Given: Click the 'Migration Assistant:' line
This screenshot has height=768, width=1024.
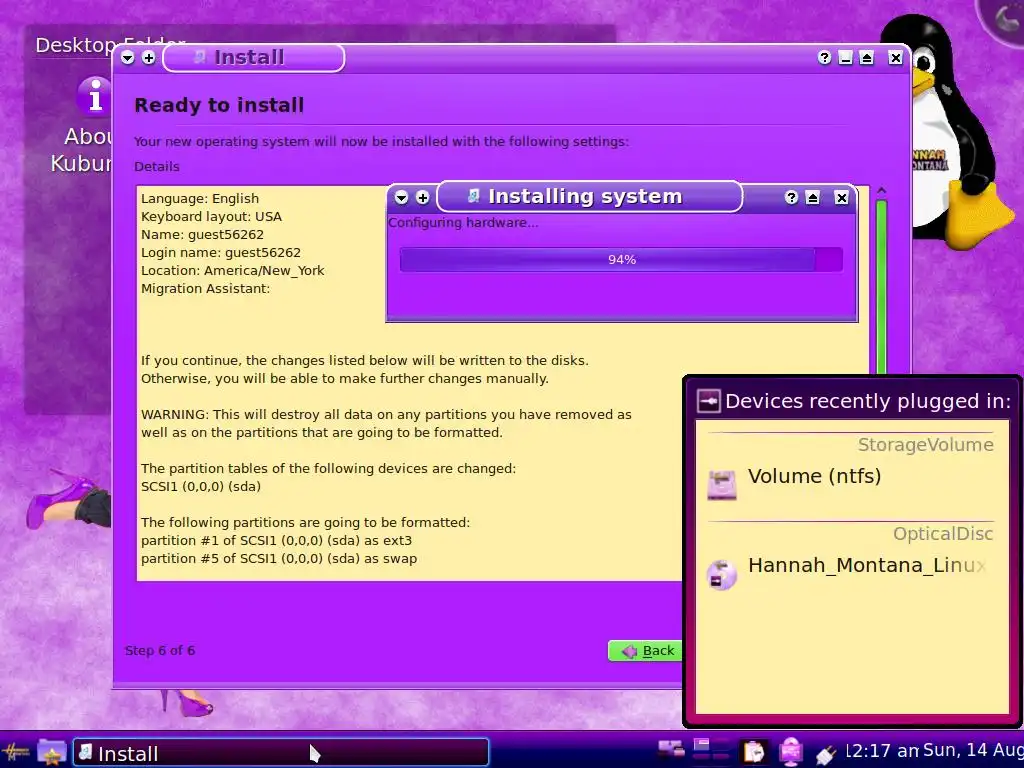Looking at the screenshot, I should coord(205,289).
